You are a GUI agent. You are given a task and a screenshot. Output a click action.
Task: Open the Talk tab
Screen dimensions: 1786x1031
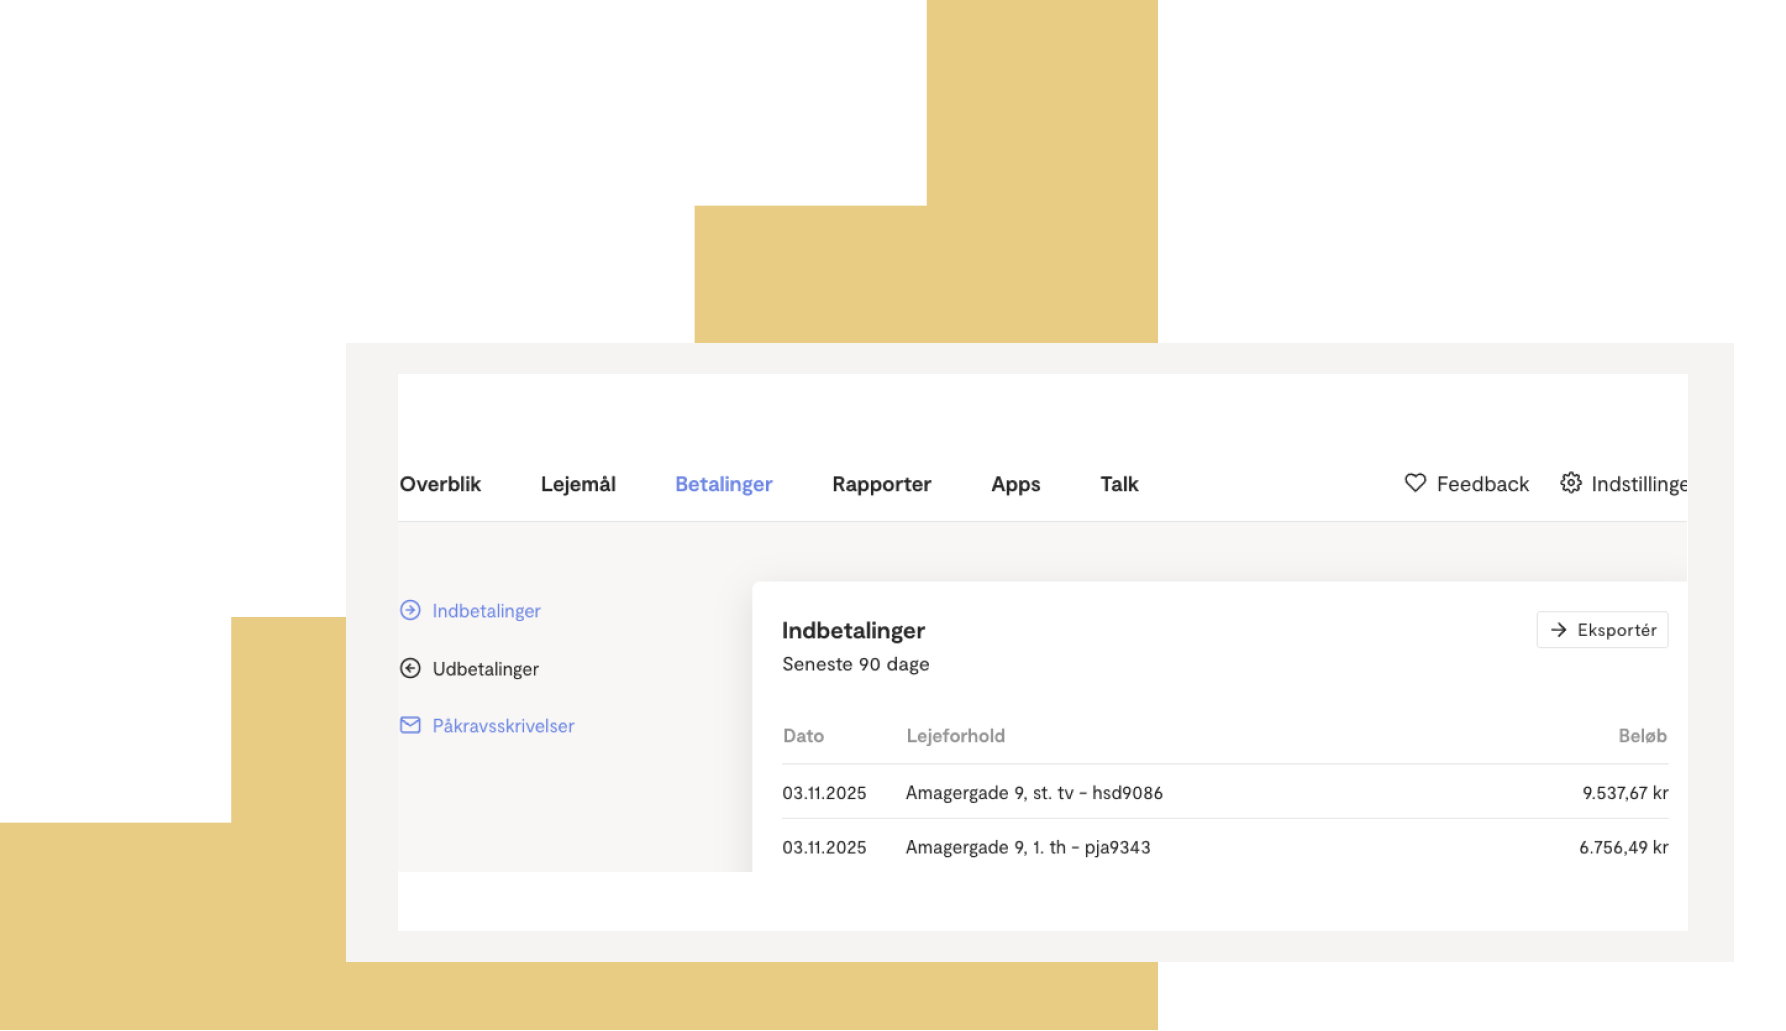click(1119, 484)
